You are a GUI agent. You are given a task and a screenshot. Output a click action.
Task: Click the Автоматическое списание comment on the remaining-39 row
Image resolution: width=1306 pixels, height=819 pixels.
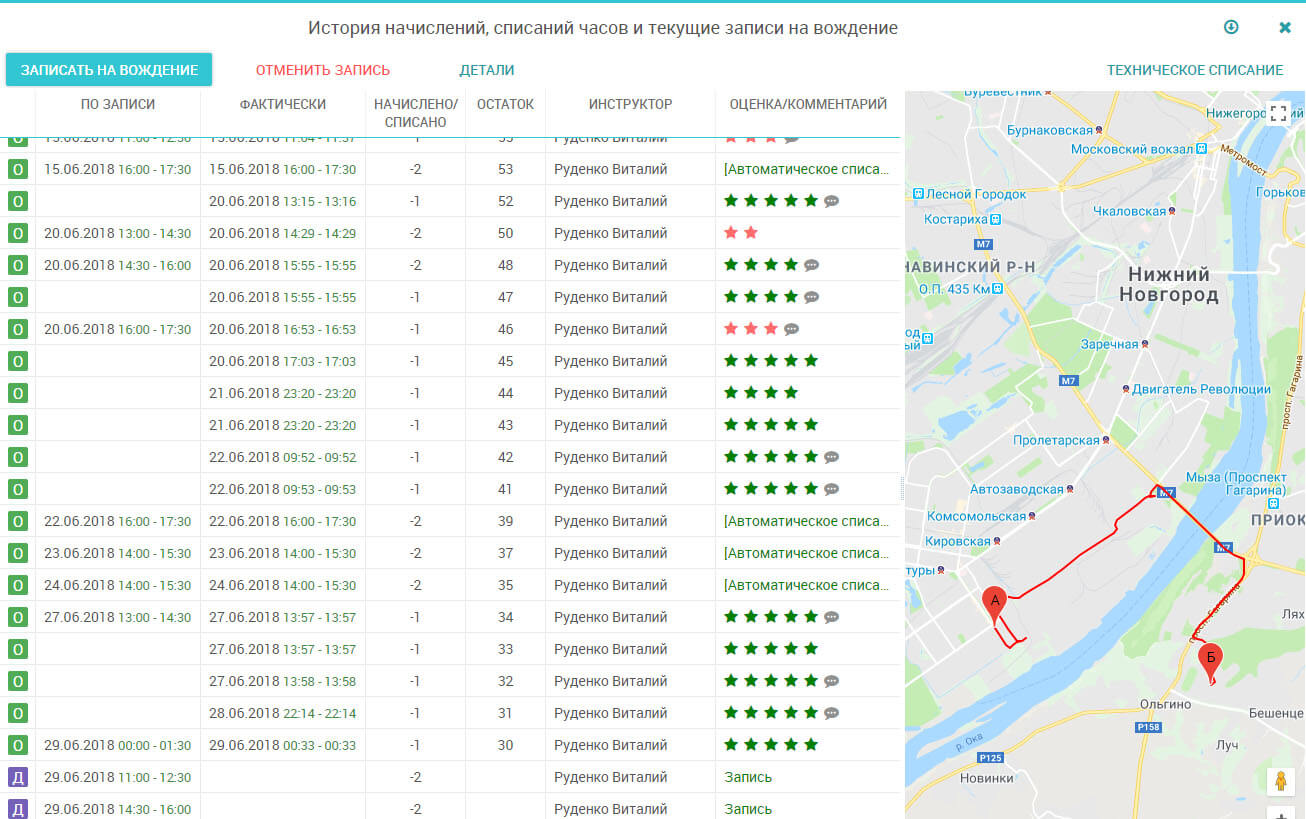click(x=806, y=521)
